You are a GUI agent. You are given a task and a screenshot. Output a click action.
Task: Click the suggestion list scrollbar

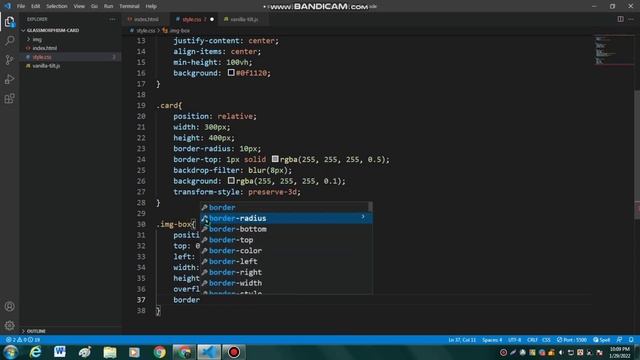[370, 207]
